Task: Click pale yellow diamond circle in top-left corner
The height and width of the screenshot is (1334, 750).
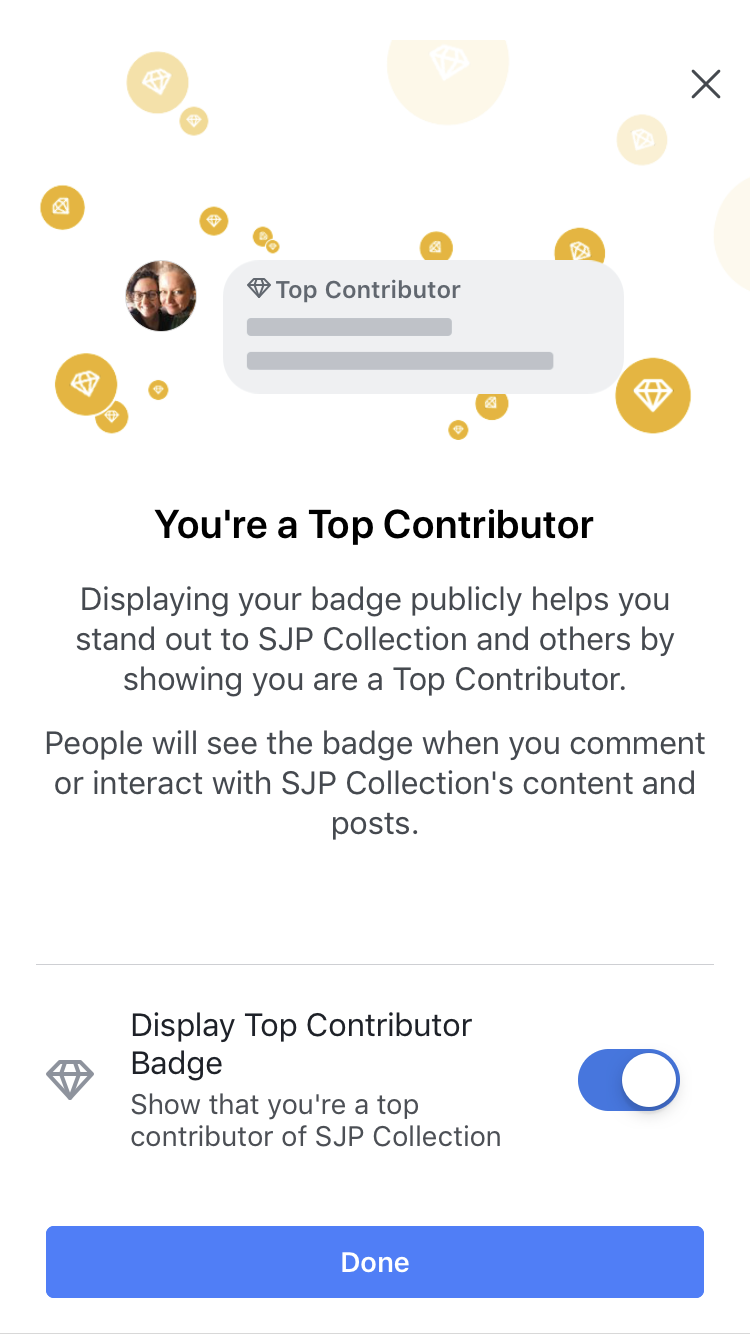Action: 157,82
